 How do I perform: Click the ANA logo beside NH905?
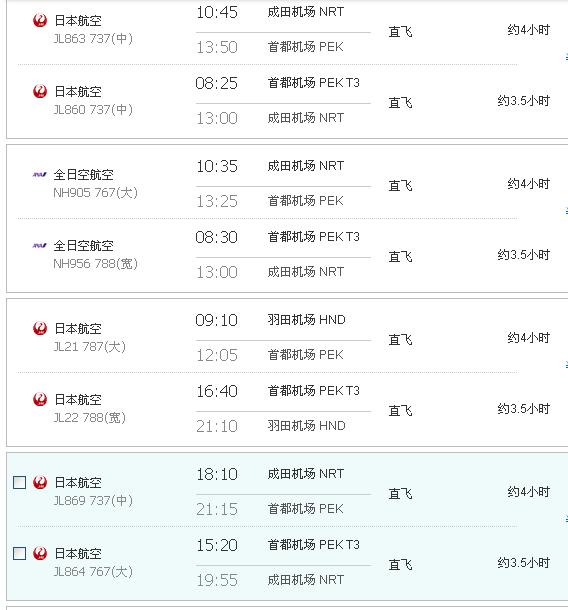(40, 175)
